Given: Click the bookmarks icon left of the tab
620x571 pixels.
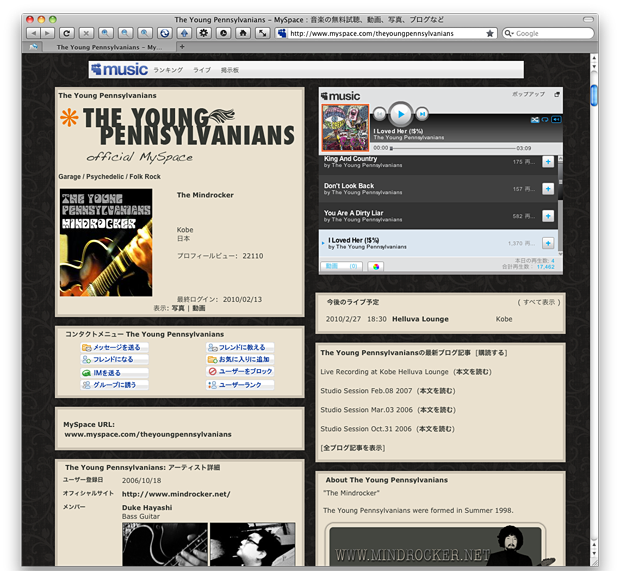Looking at the screenshot, I should pos(34,47).
